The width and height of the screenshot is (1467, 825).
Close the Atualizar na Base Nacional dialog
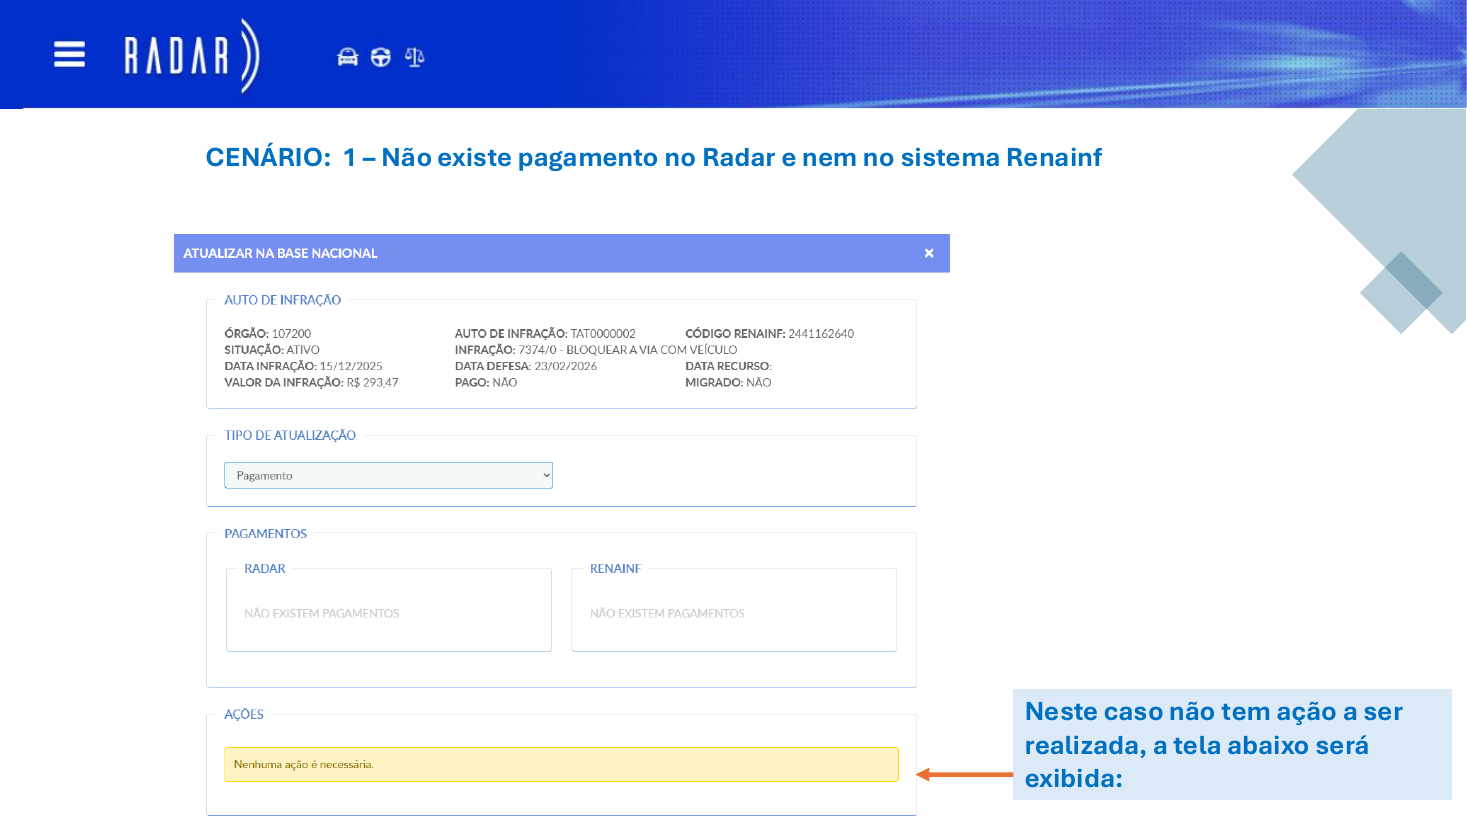pos(929,253)
